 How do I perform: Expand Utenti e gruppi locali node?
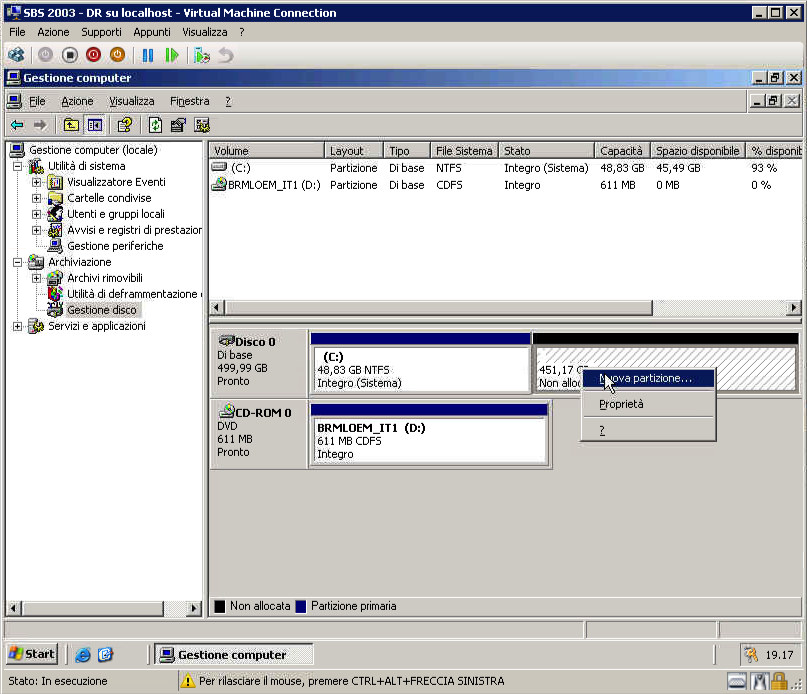[37, 214]
